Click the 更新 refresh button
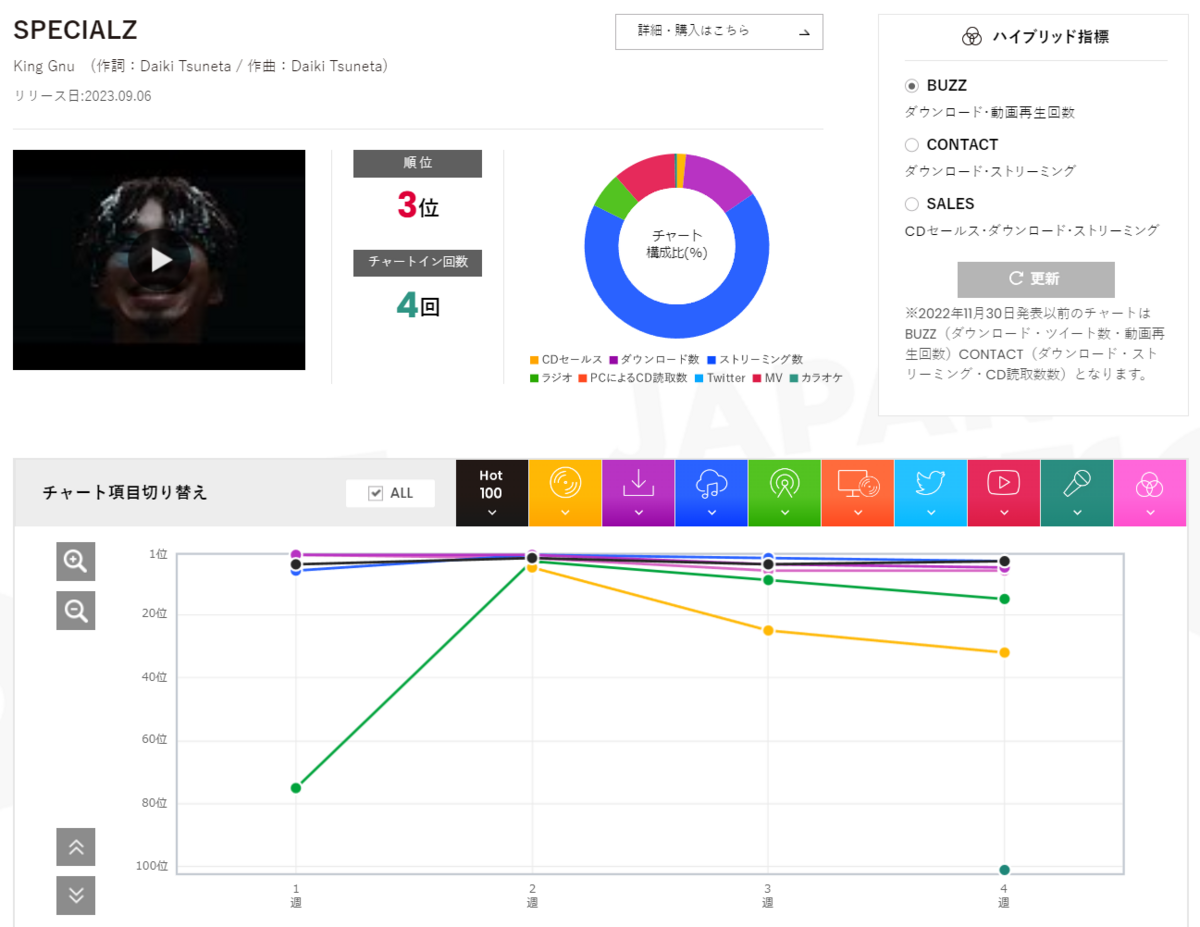This screenshot has height=927, width=1200. (1035, 279)
